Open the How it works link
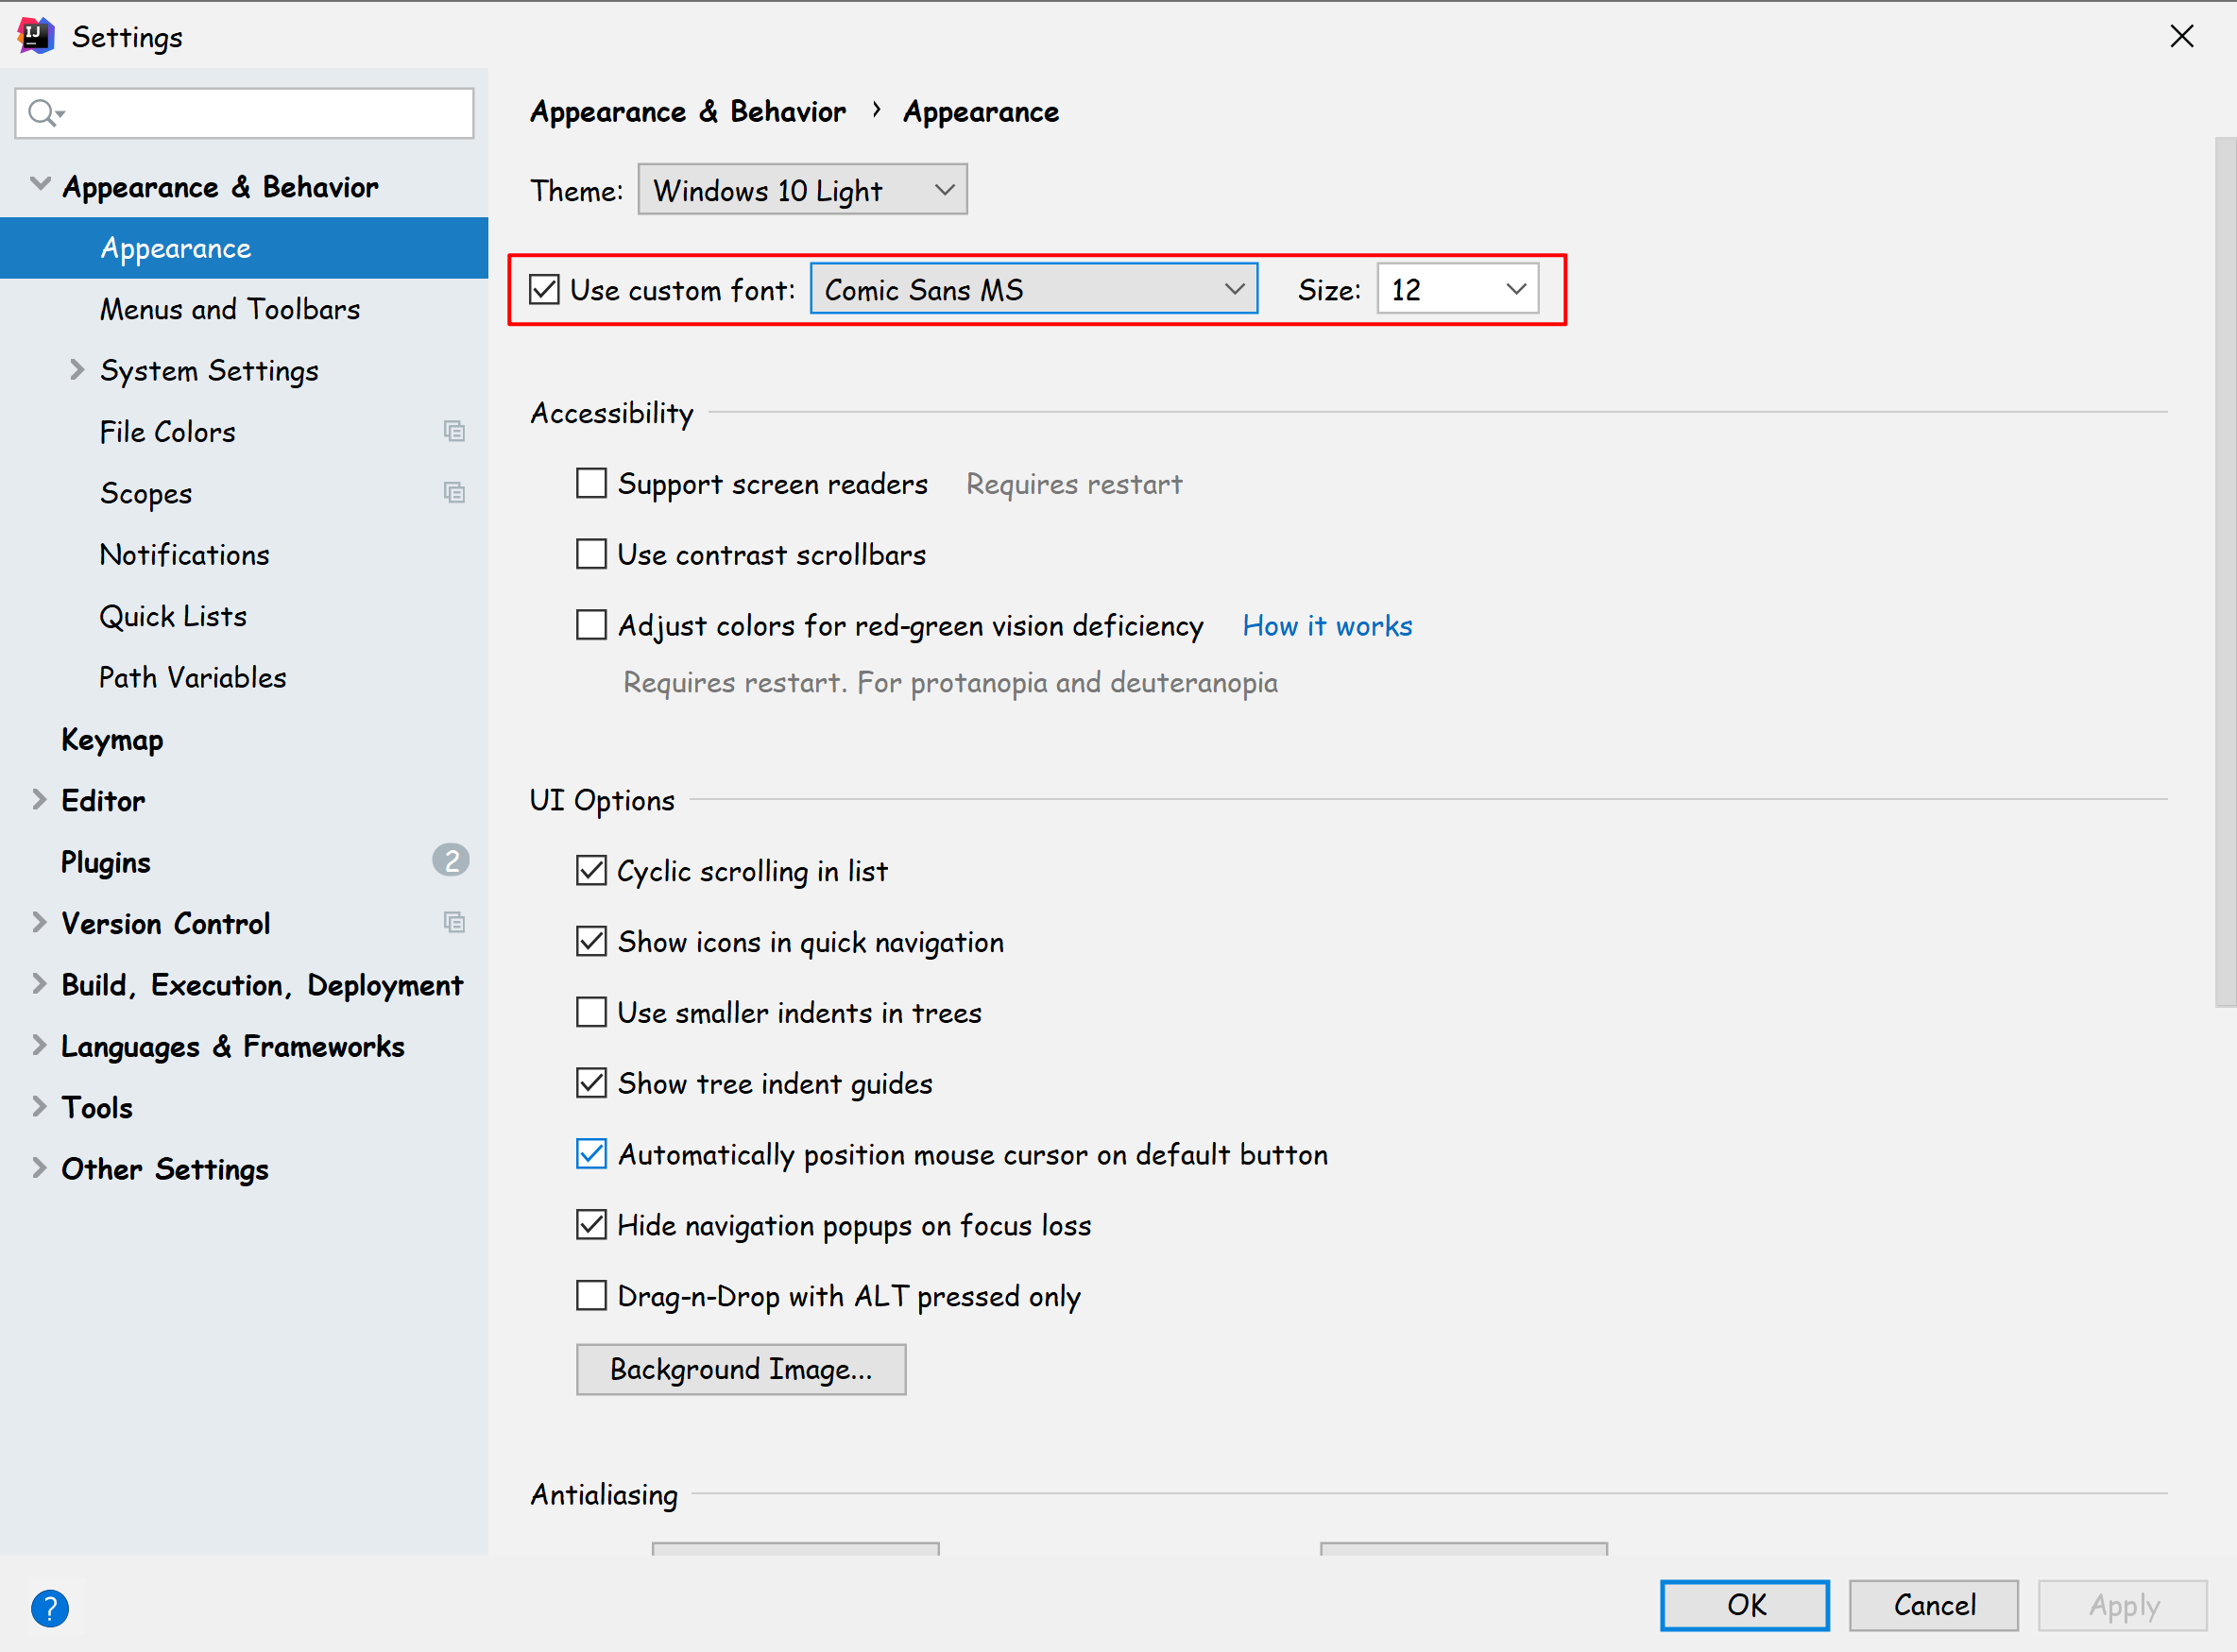2237x1652 pixels. point(1326,625)
